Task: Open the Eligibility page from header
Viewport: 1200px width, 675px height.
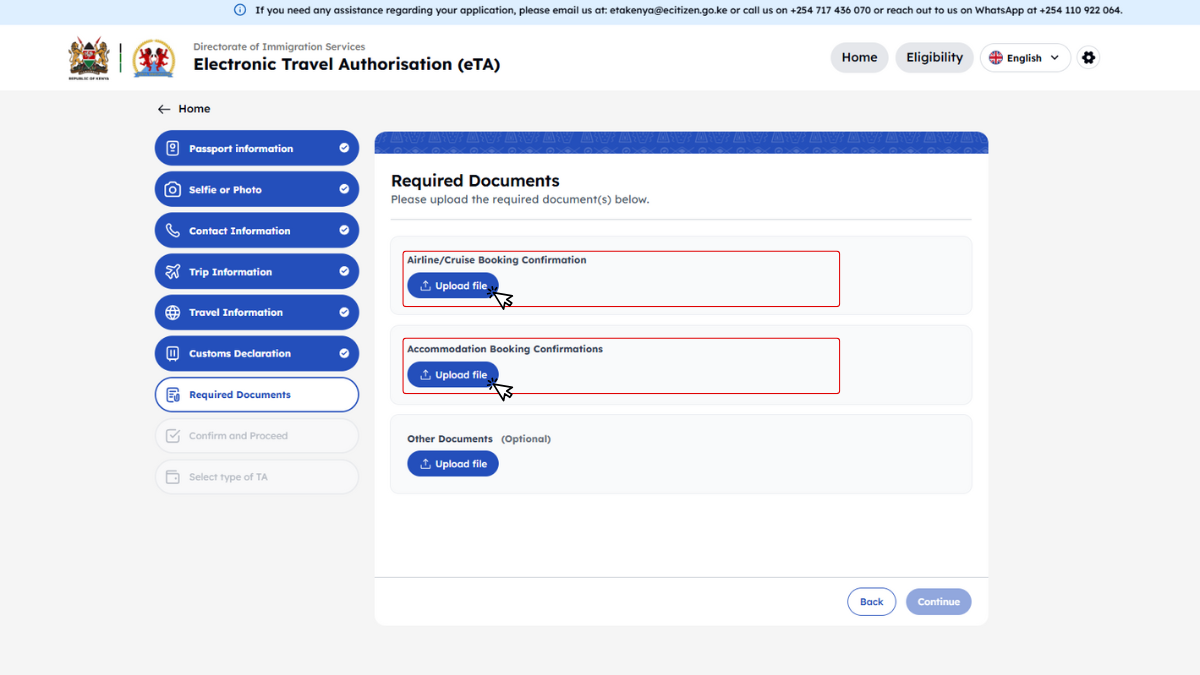Action: point(934,58)
